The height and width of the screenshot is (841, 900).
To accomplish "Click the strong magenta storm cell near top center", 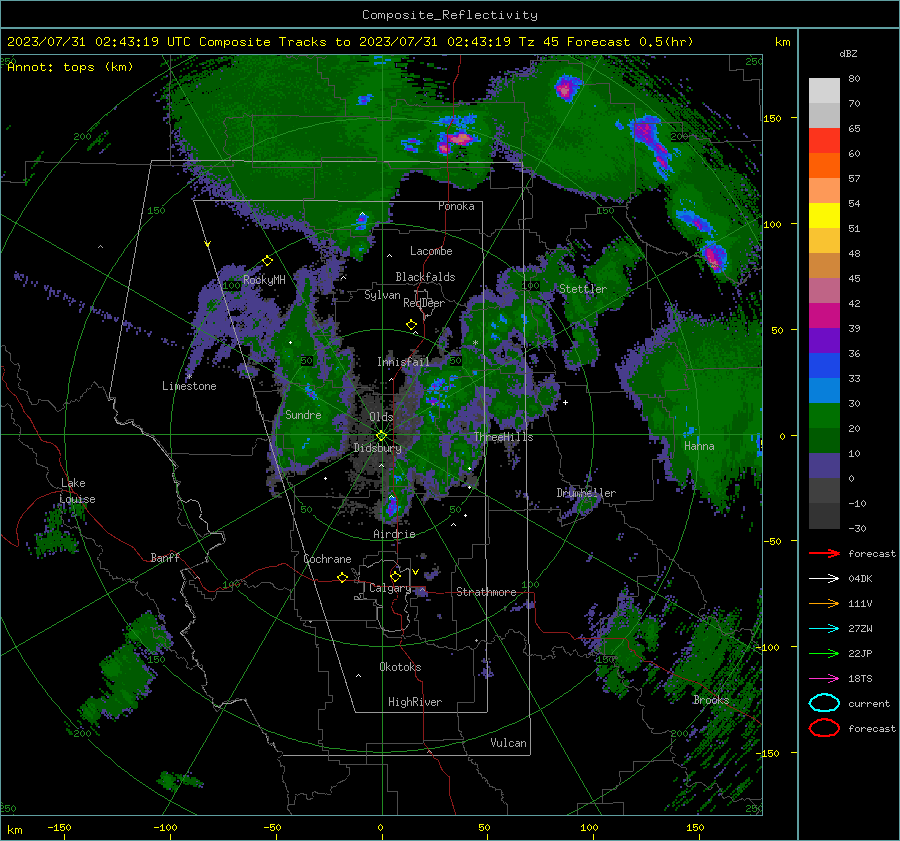I will click(x=460, y=138).
